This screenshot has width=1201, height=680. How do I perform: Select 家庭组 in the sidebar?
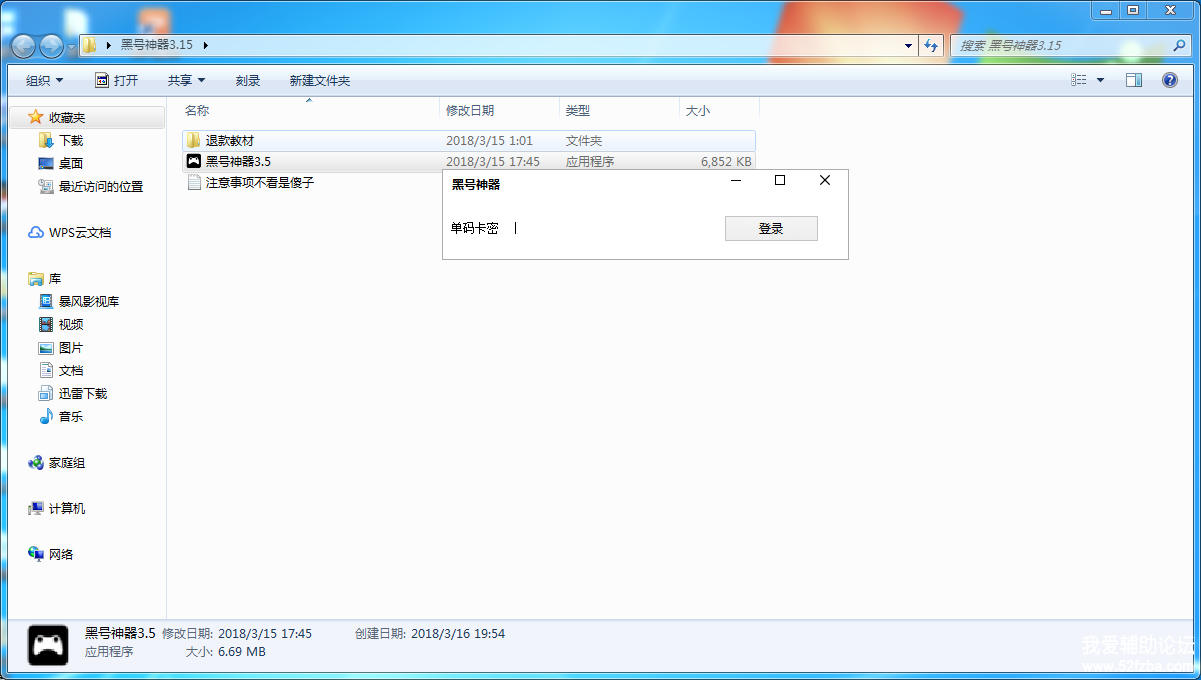tap(67, 463)
